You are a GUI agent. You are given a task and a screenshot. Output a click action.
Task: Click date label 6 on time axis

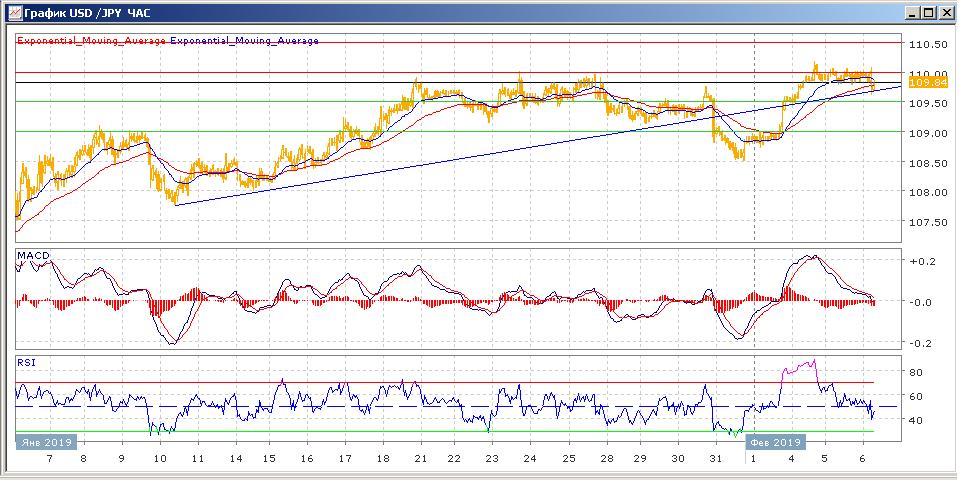tap(861, 459)
